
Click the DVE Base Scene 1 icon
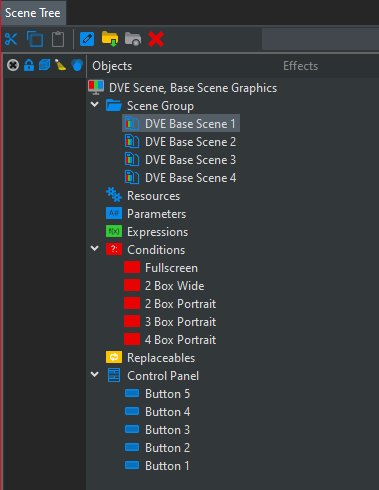tap(132, 123)
